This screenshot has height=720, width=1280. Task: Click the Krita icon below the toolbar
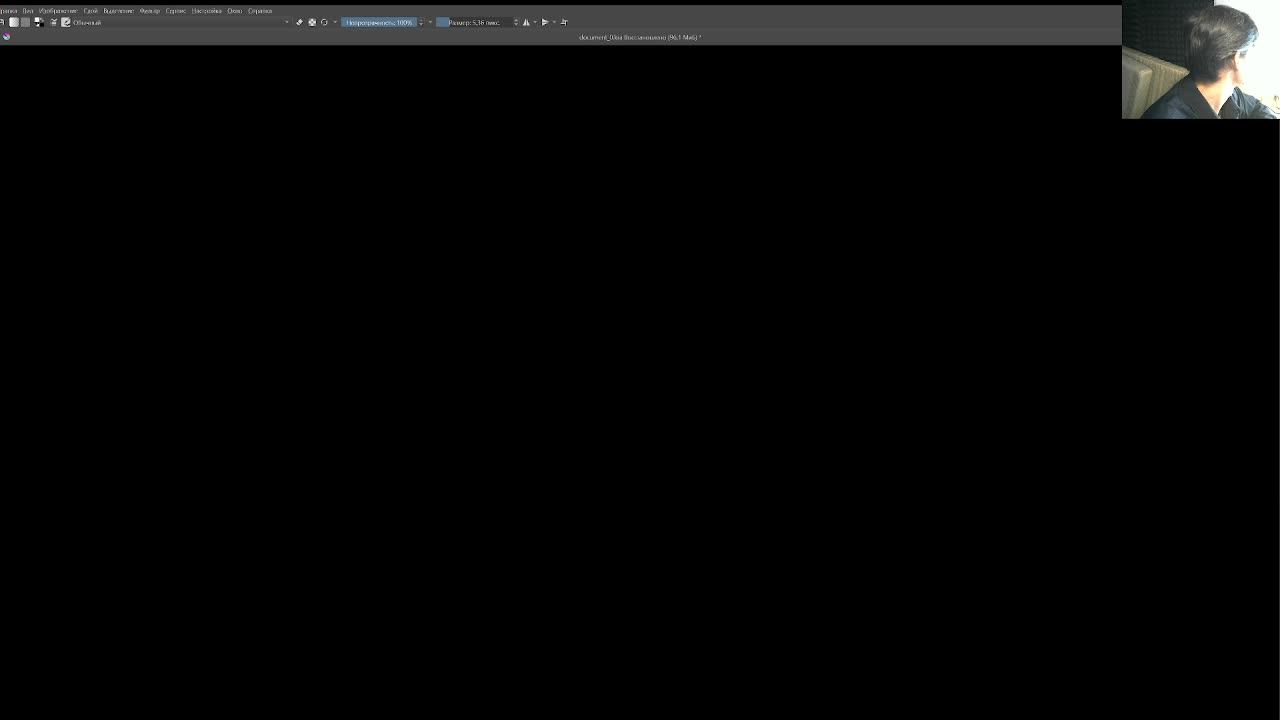pyautogui.click(x=7, y=37)
